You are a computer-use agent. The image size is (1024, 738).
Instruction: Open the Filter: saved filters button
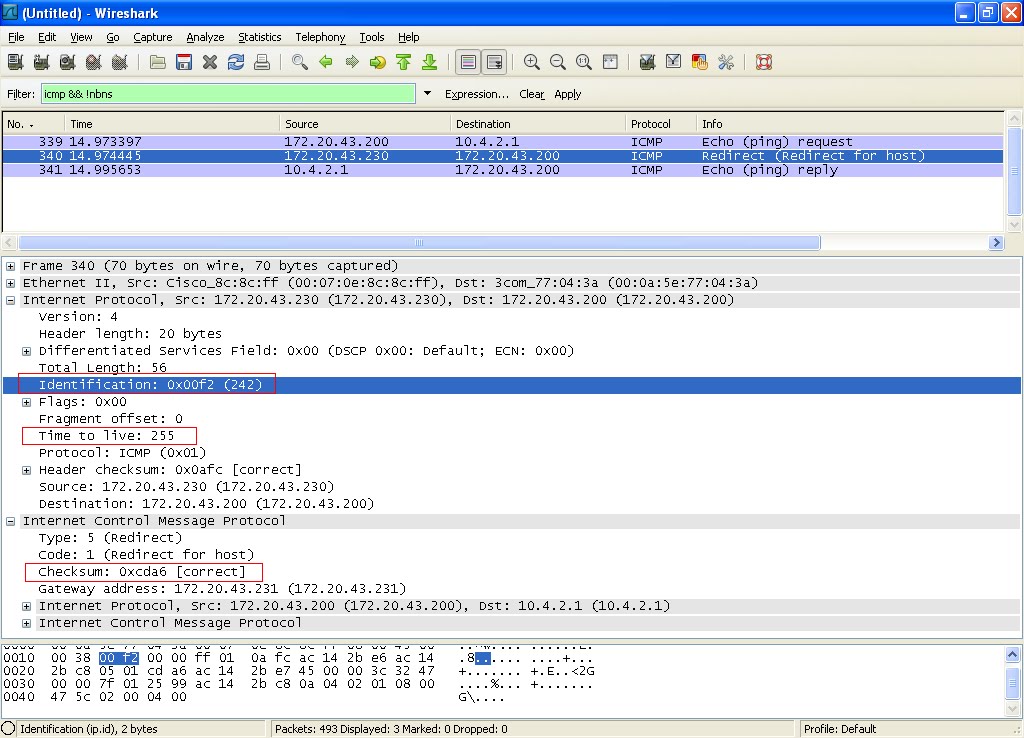(21, 94)
